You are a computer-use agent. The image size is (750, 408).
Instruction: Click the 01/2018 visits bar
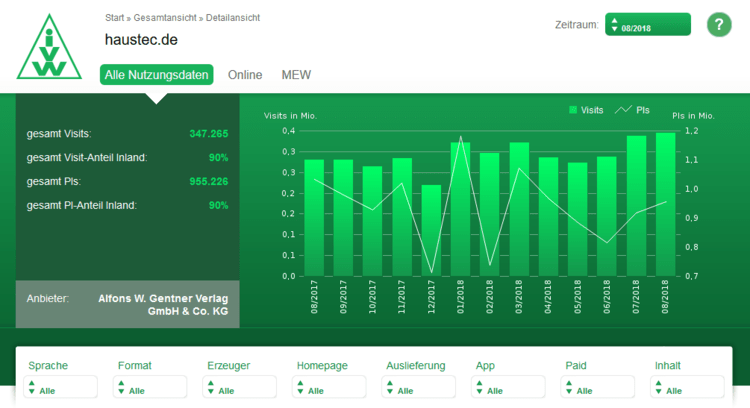[460, 210]
